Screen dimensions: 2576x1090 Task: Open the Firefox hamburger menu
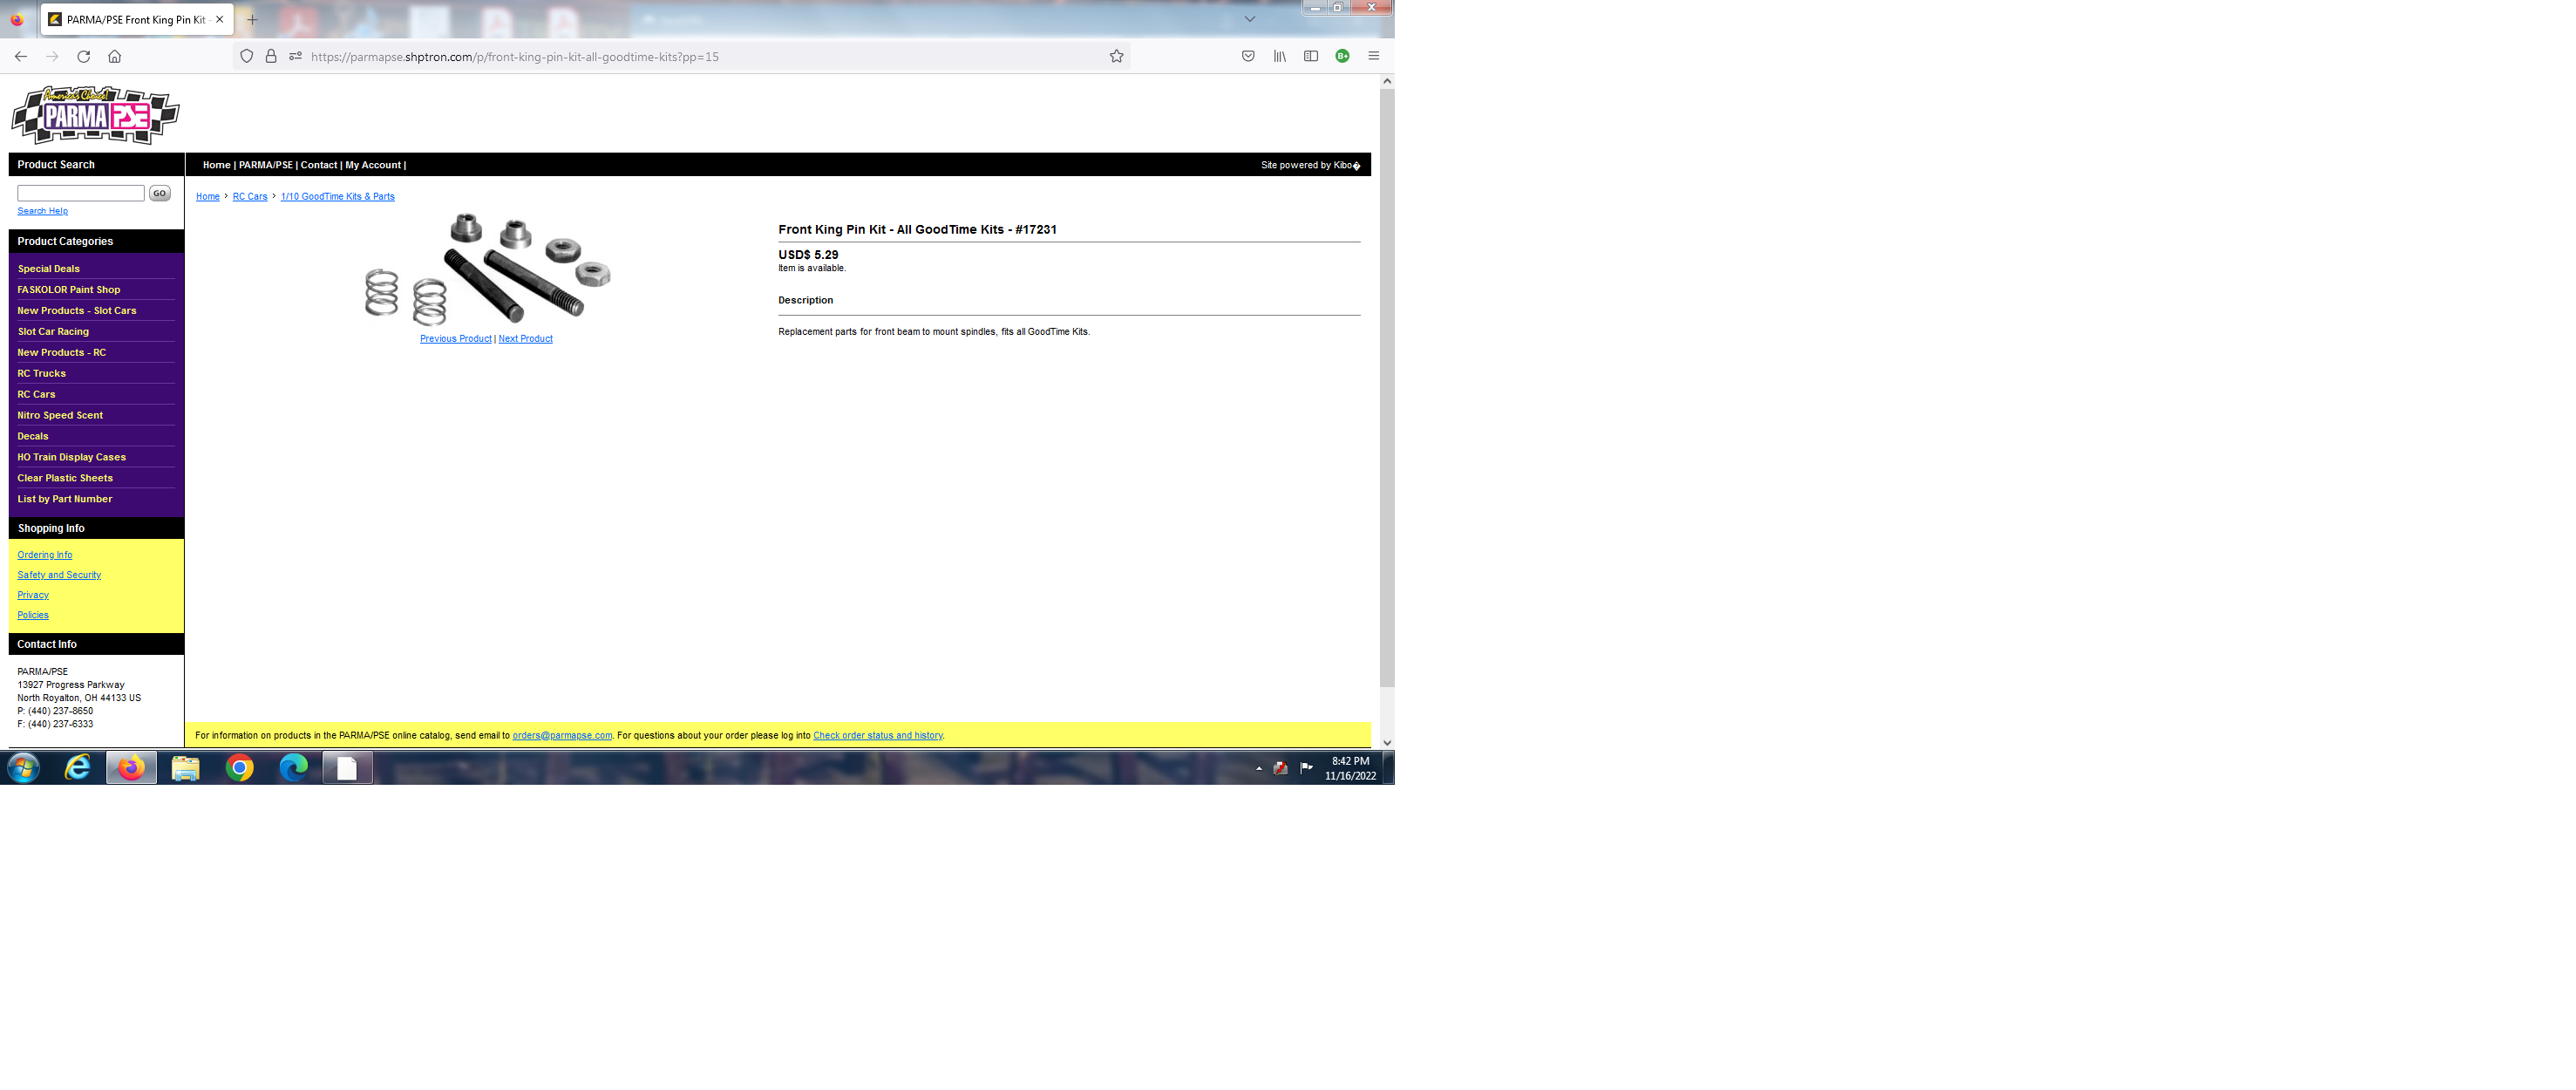(1374, 56)
